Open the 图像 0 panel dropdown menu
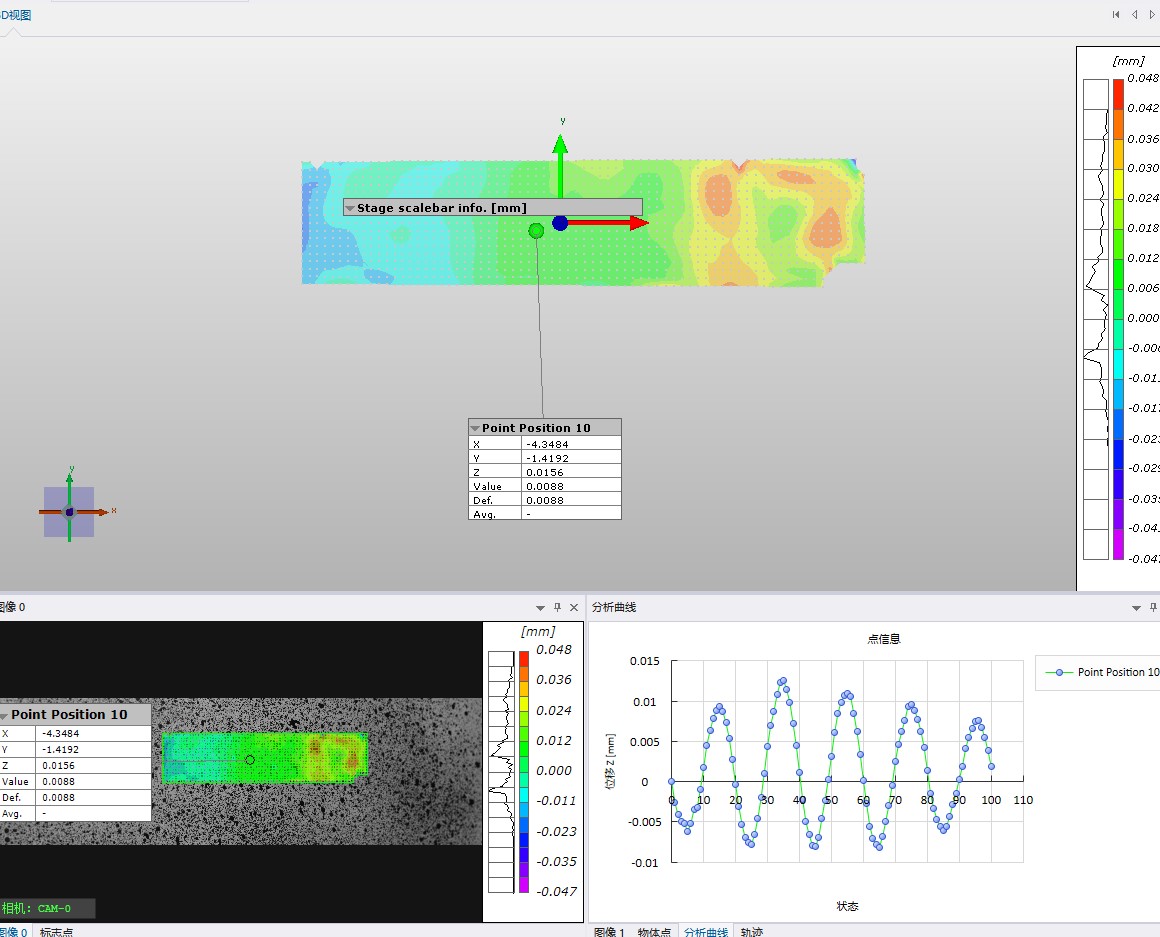 click(x=541, y=607)
